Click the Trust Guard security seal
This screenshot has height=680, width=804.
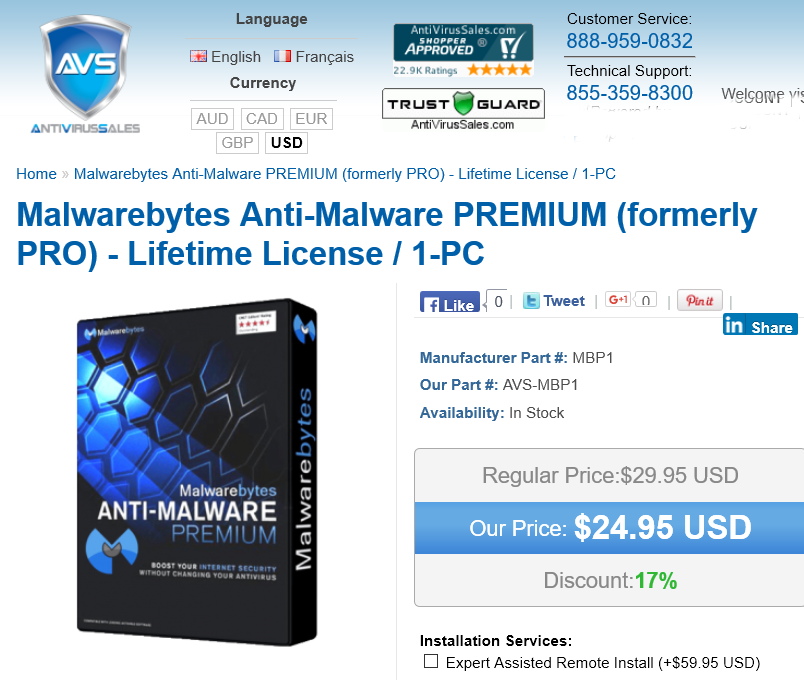point(463,110)
